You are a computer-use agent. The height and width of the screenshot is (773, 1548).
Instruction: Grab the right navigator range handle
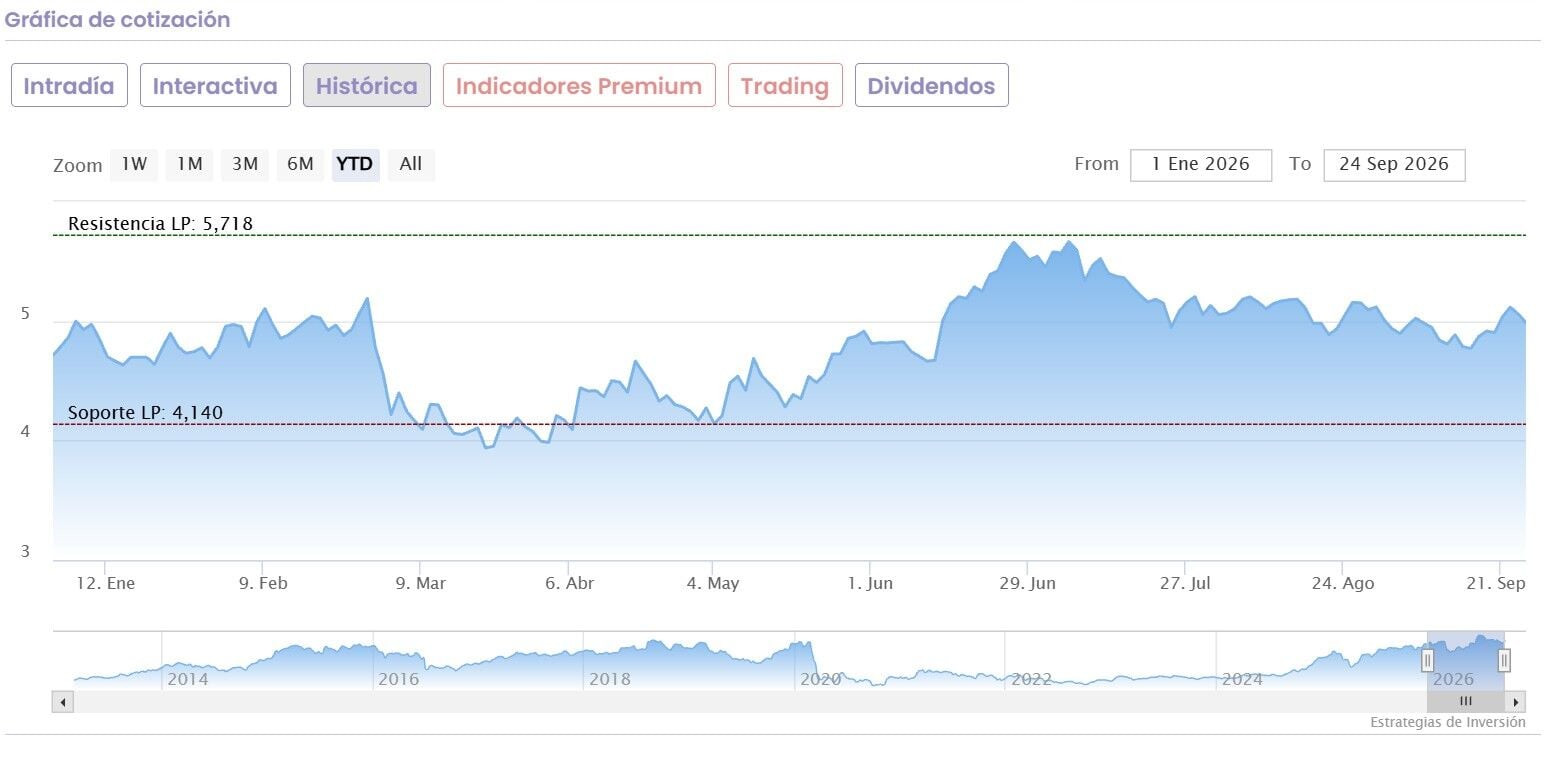click(x=1504, y=660)
